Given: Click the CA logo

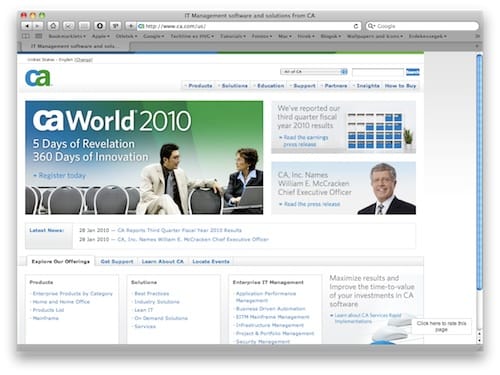Looking at the screenshot, I should 38,78.
